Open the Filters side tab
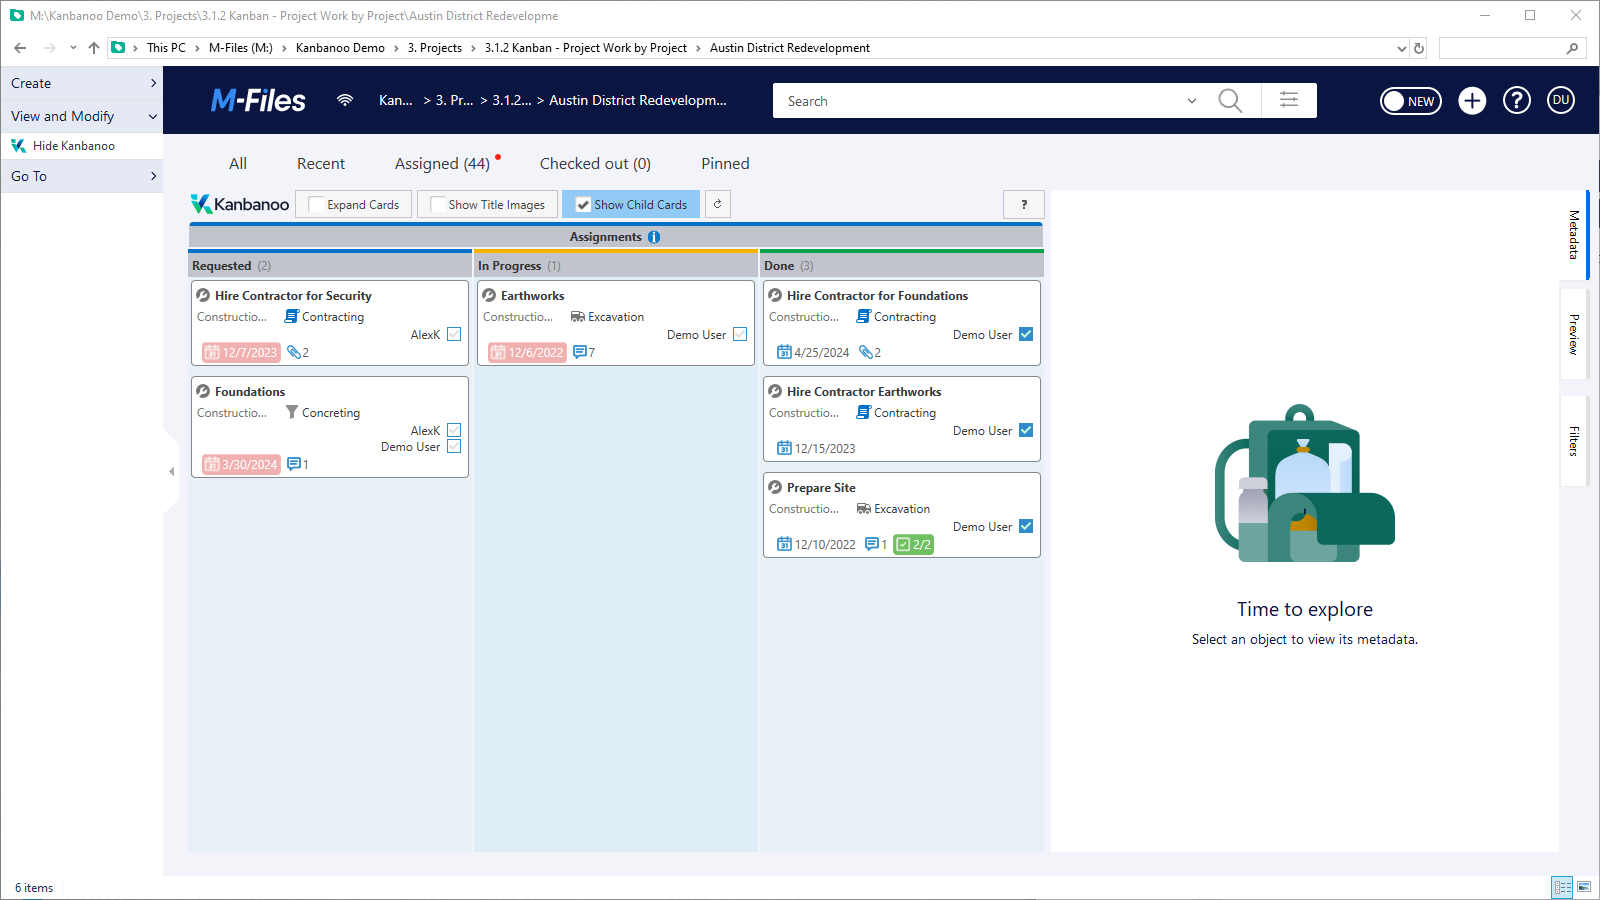This screenshot has height=900, width=1600. 1574,441
